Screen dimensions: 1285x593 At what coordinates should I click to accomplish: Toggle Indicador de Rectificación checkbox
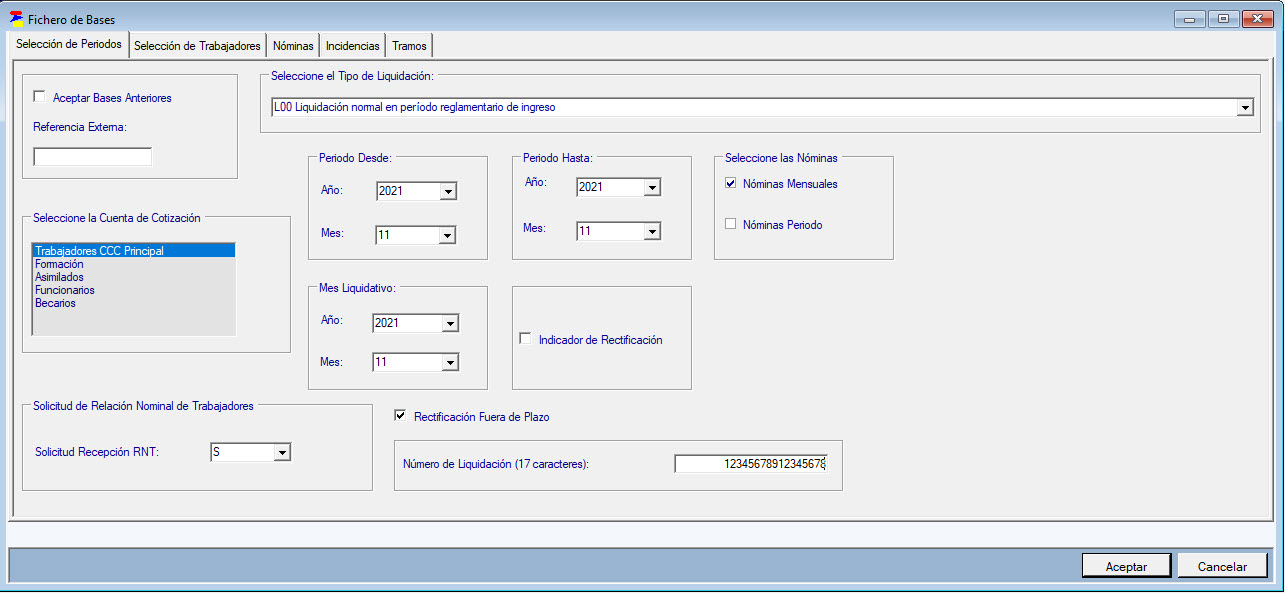click(x=526, y=339)
